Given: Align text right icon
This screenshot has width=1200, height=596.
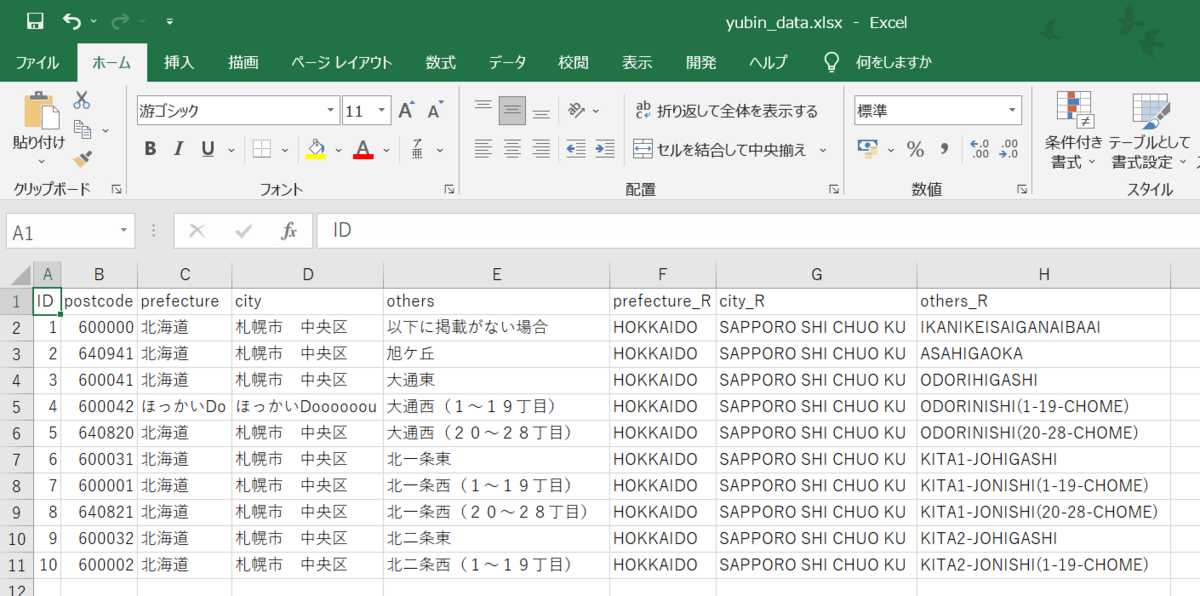Looking at the screenshot, I should click(541, 149).
